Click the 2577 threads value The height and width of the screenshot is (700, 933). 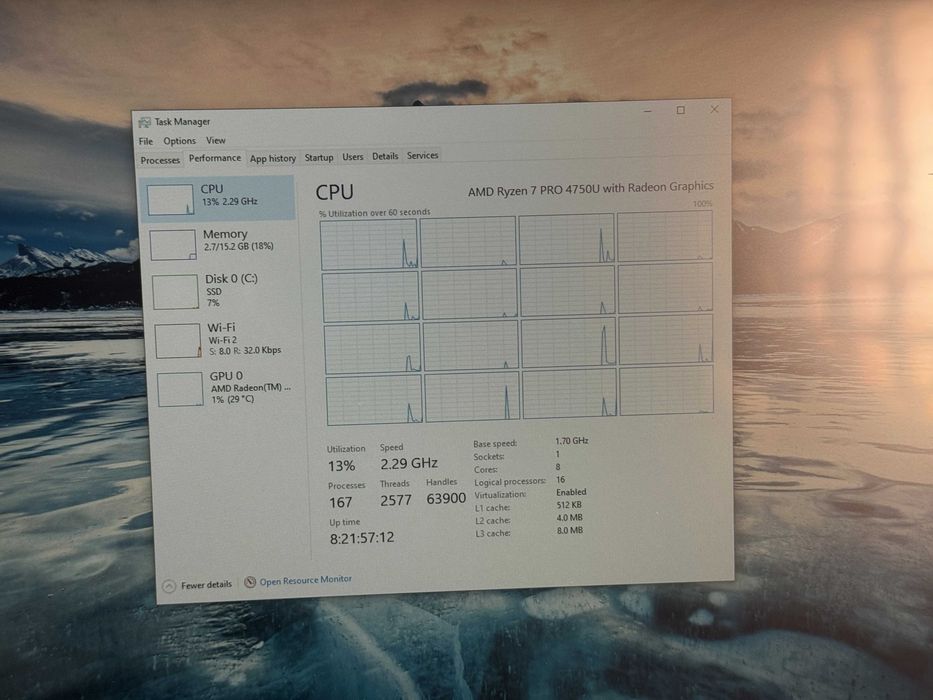(396, 500)
